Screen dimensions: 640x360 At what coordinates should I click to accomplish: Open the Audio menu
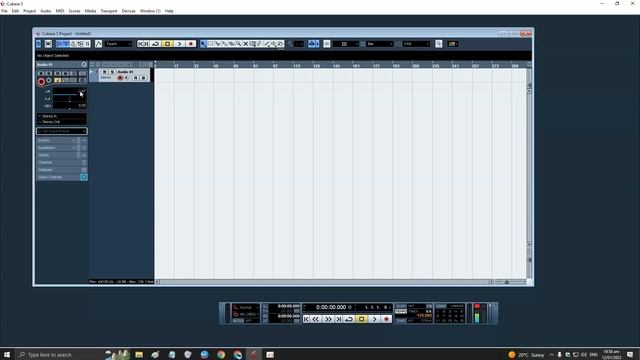click(46, 11)
